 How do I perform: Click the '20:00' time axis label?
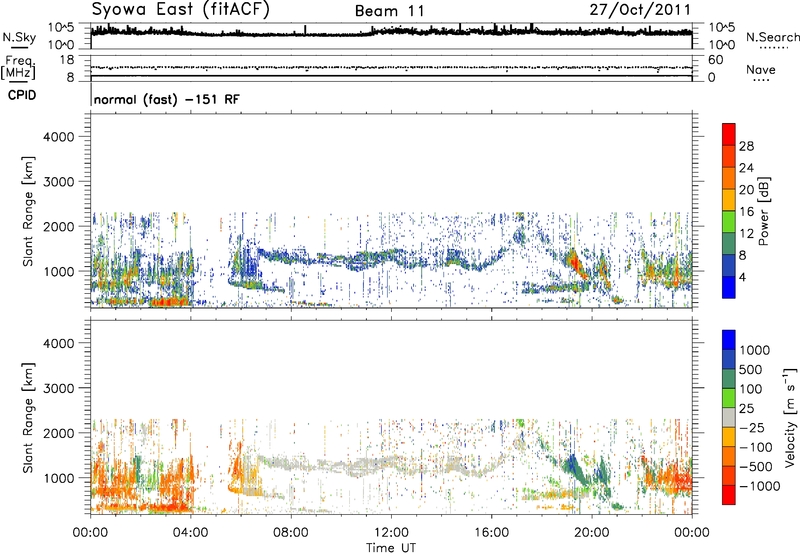pos(591,533)
